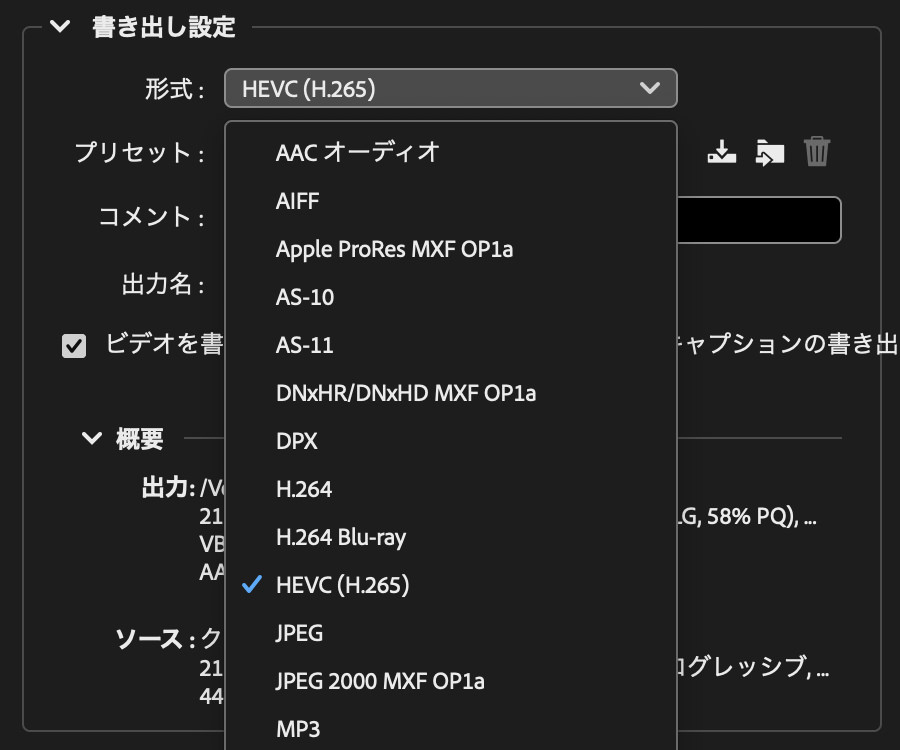Click the コメント comment text field
The width and height of the screenshot is (900, 750).
[x=758, y=220]
